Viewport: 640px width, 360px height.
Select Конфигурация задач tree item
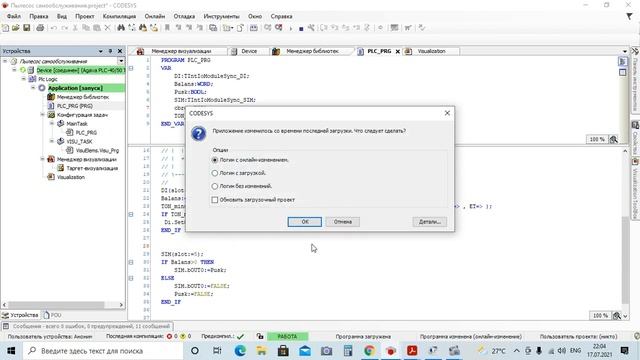coord(82,115)
